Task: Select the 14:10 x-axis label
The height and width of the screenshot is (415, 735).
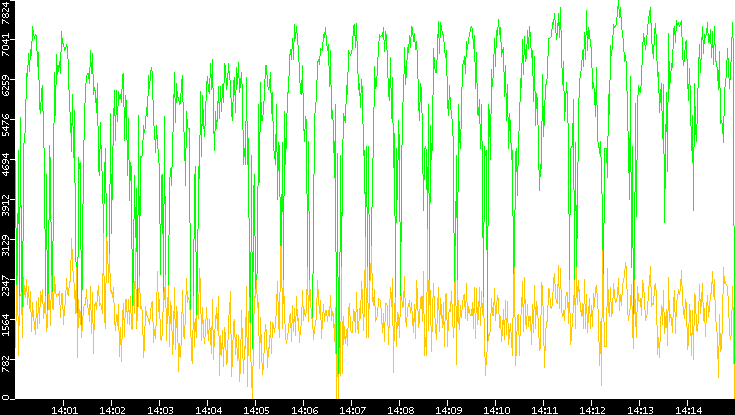Action: [x=496, y=410]
